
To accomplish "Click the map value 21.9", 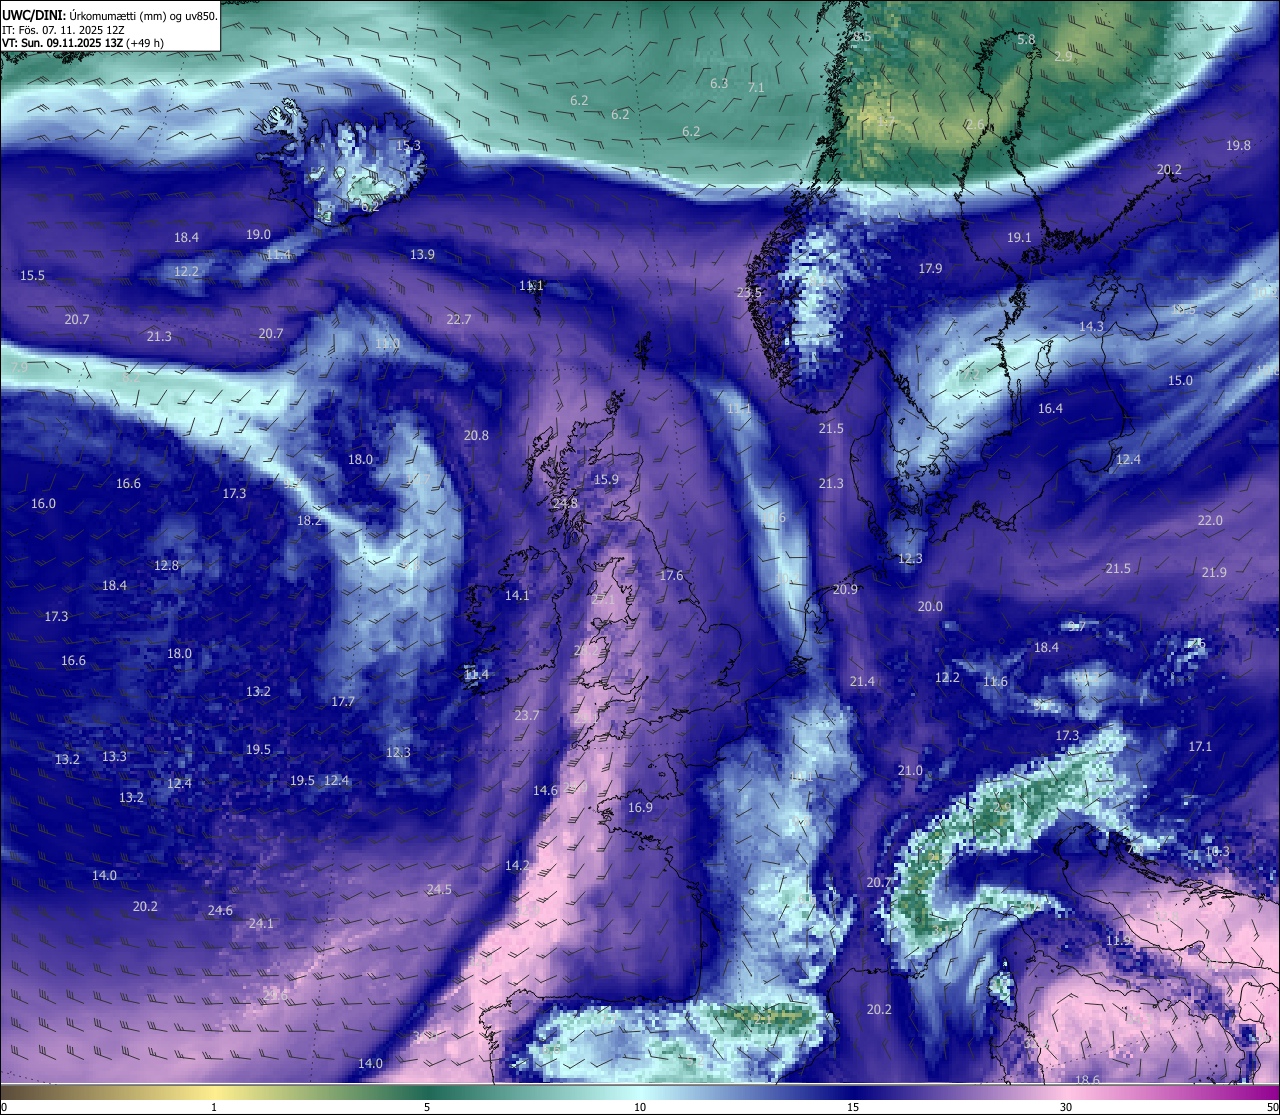I will 1214,572.
